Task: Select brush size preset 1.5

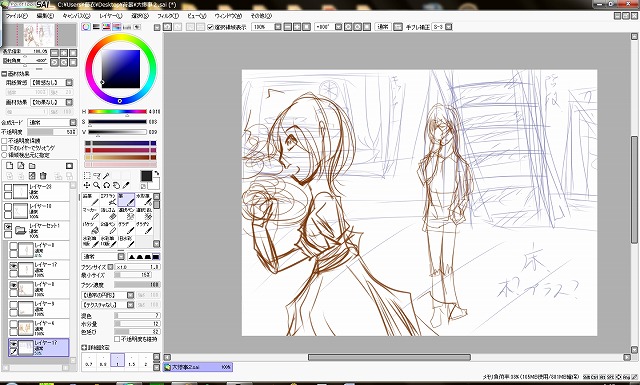Action: pos(132,360)
